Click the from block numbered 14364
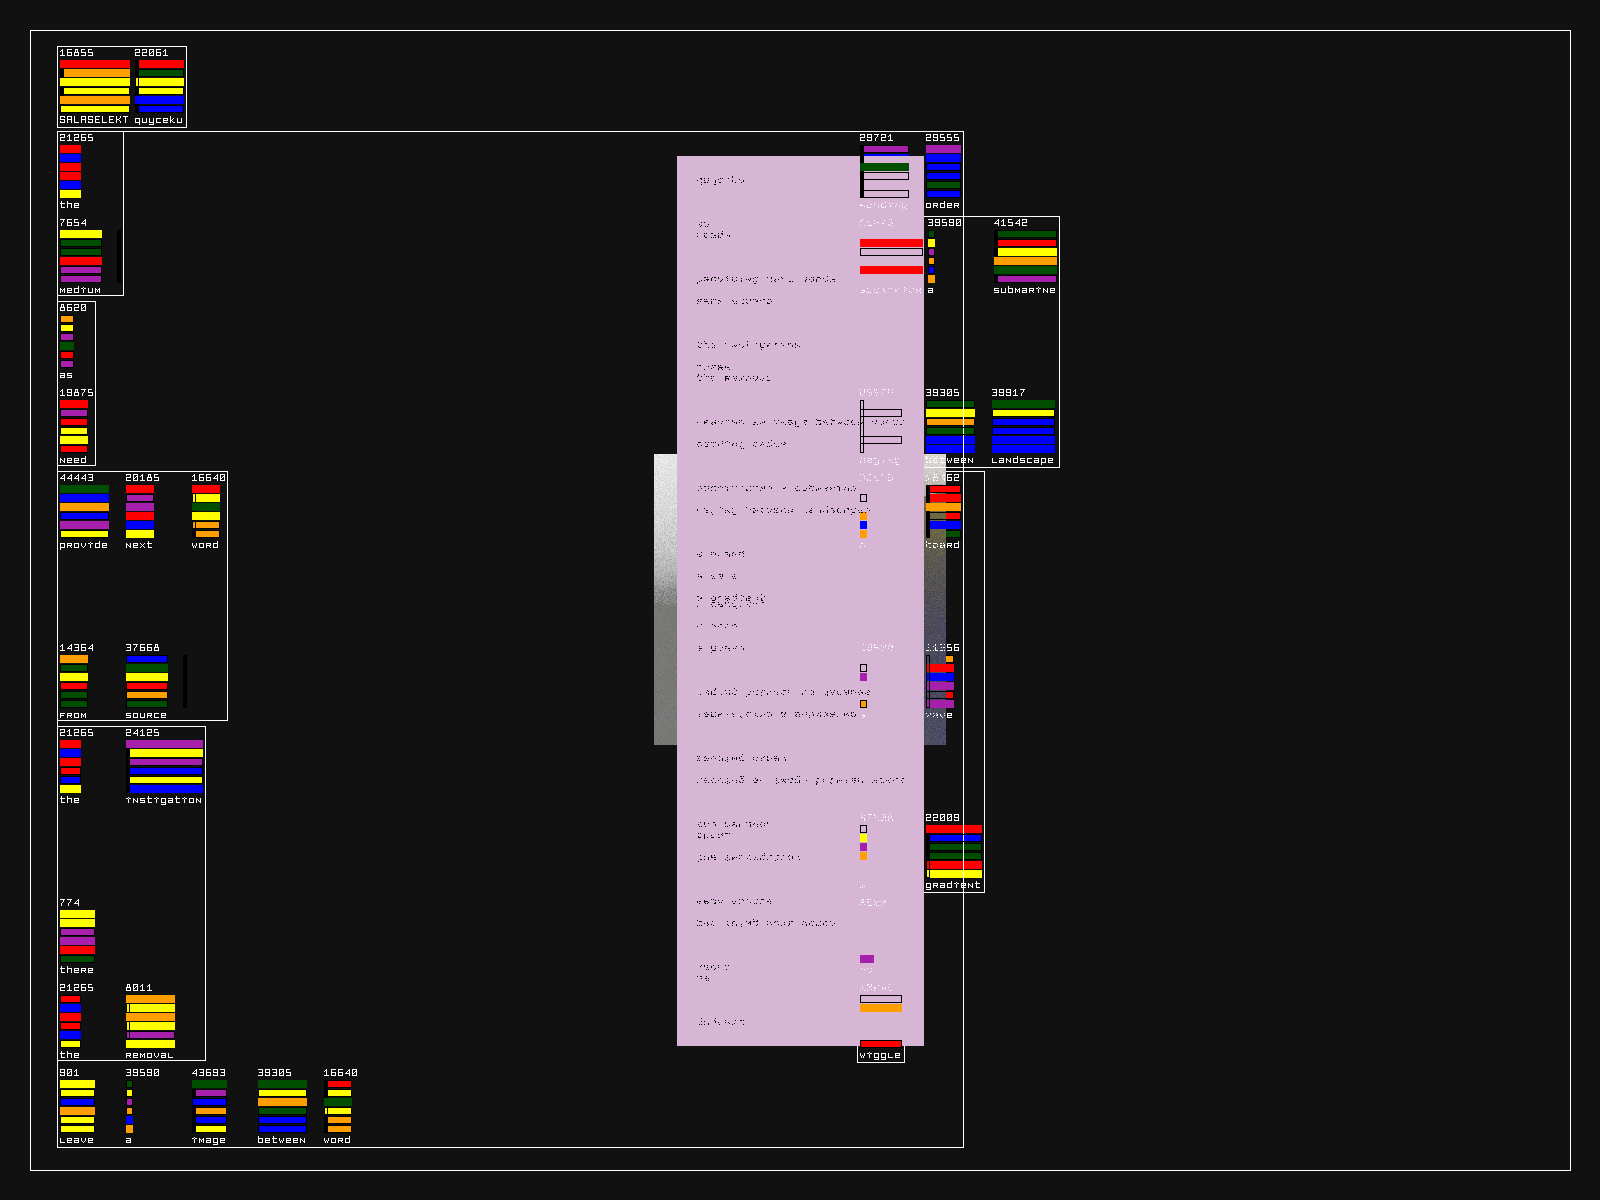This screenshot has width=1600, height=1200. click(74, 681)
